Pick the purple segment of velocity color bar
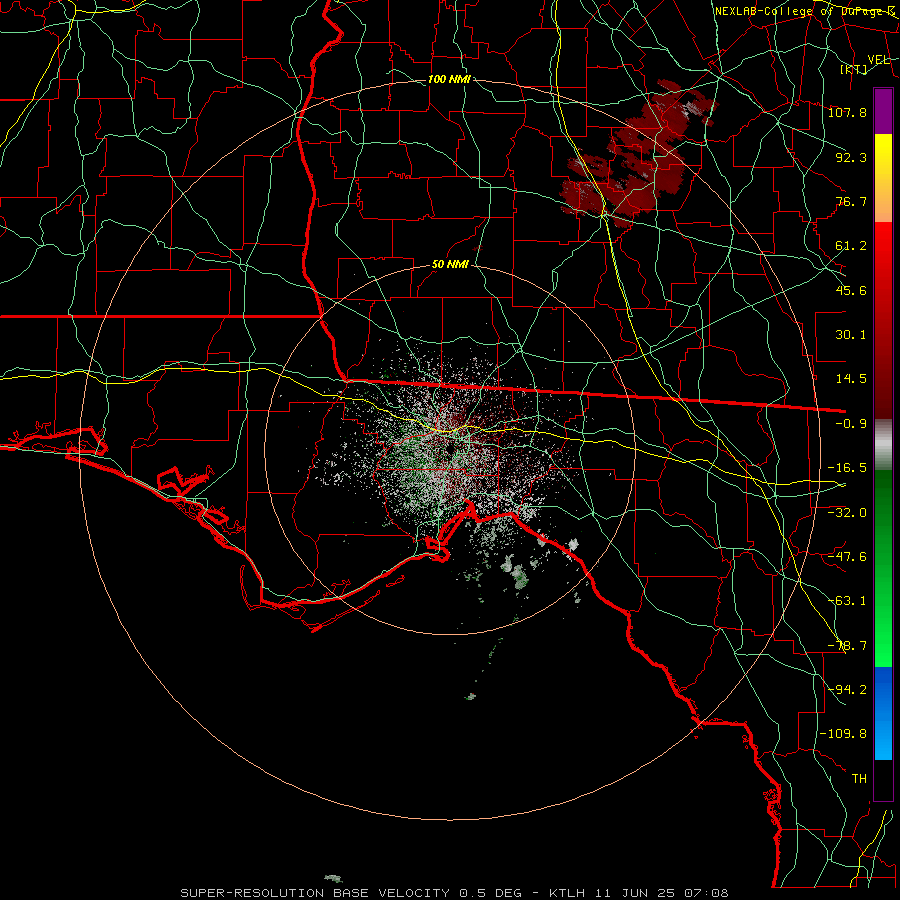The height and width of the screenshot is (900, 900). [883, 111]
